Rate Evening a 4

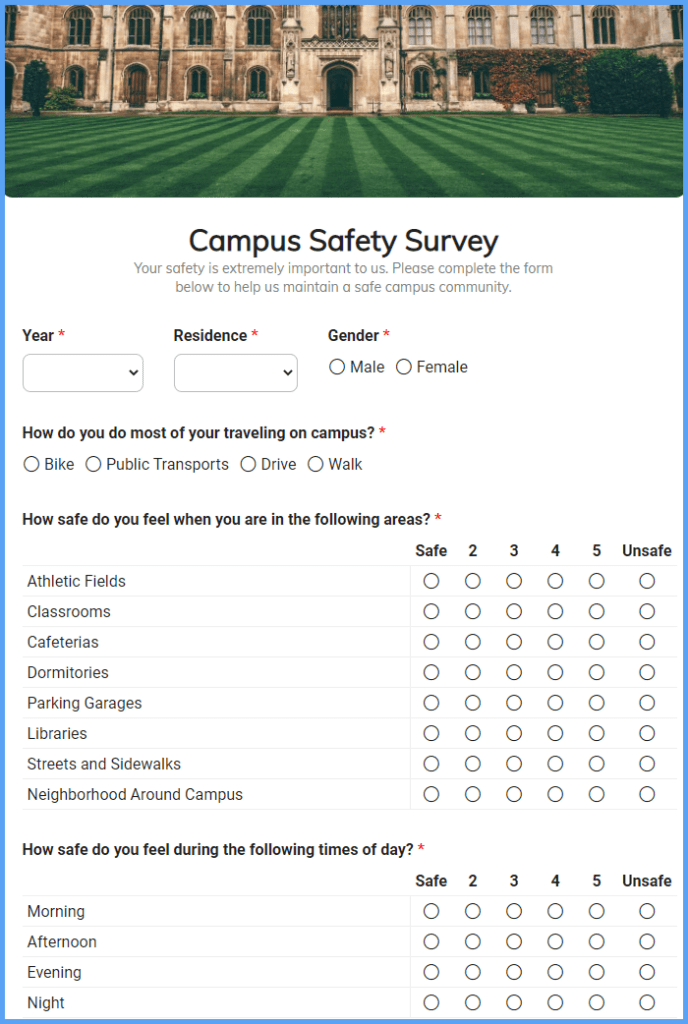click(x=555, y=971)
